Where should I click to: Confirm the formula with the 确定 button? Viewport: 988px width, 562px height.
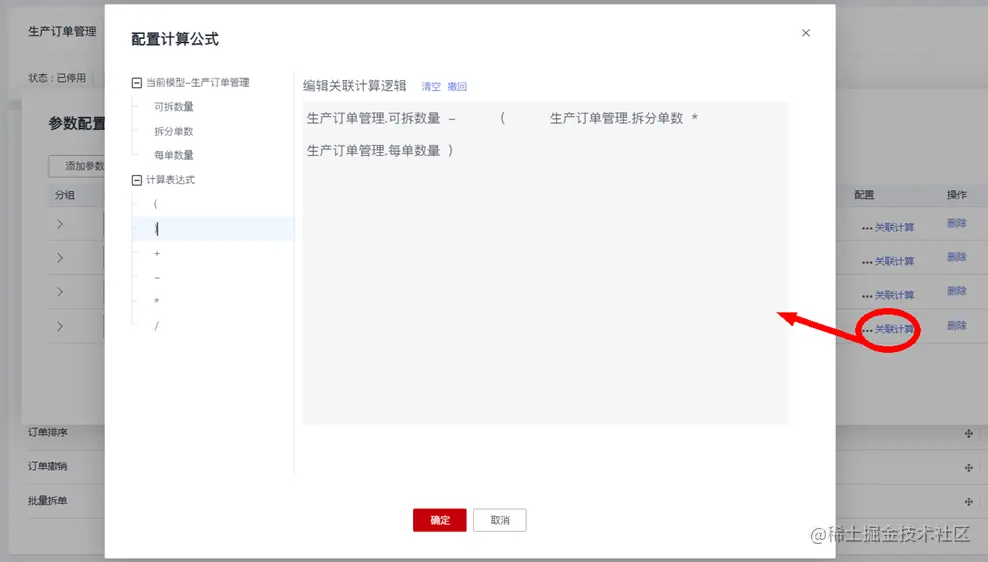(440, 520)
